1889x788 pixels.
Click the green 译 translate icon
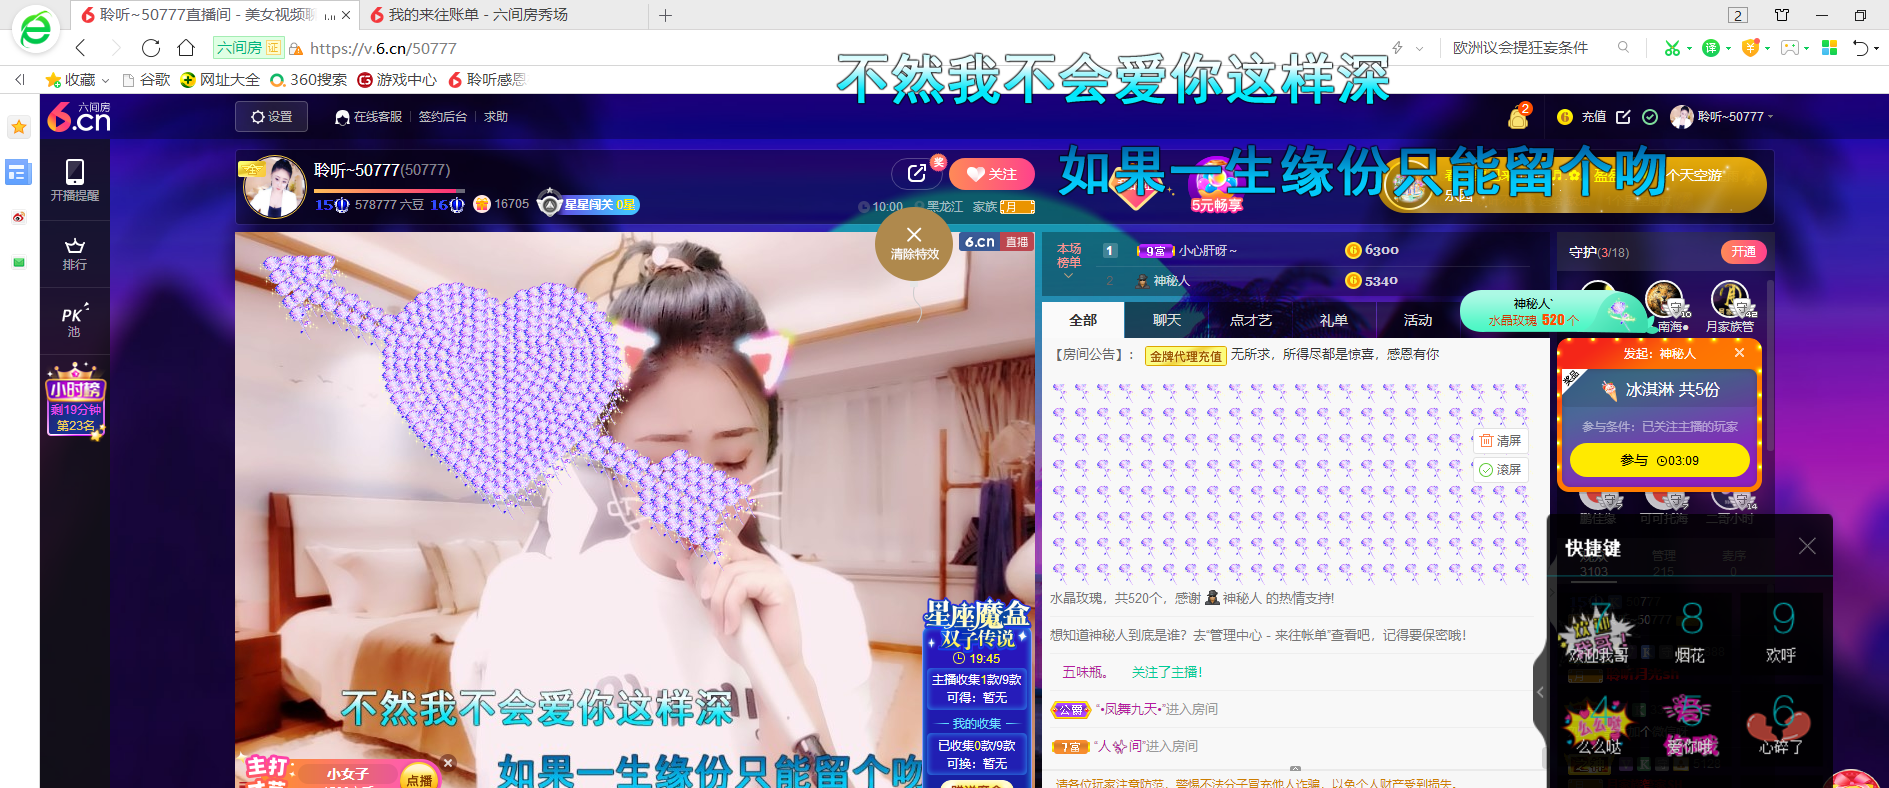pos(1711,48)
